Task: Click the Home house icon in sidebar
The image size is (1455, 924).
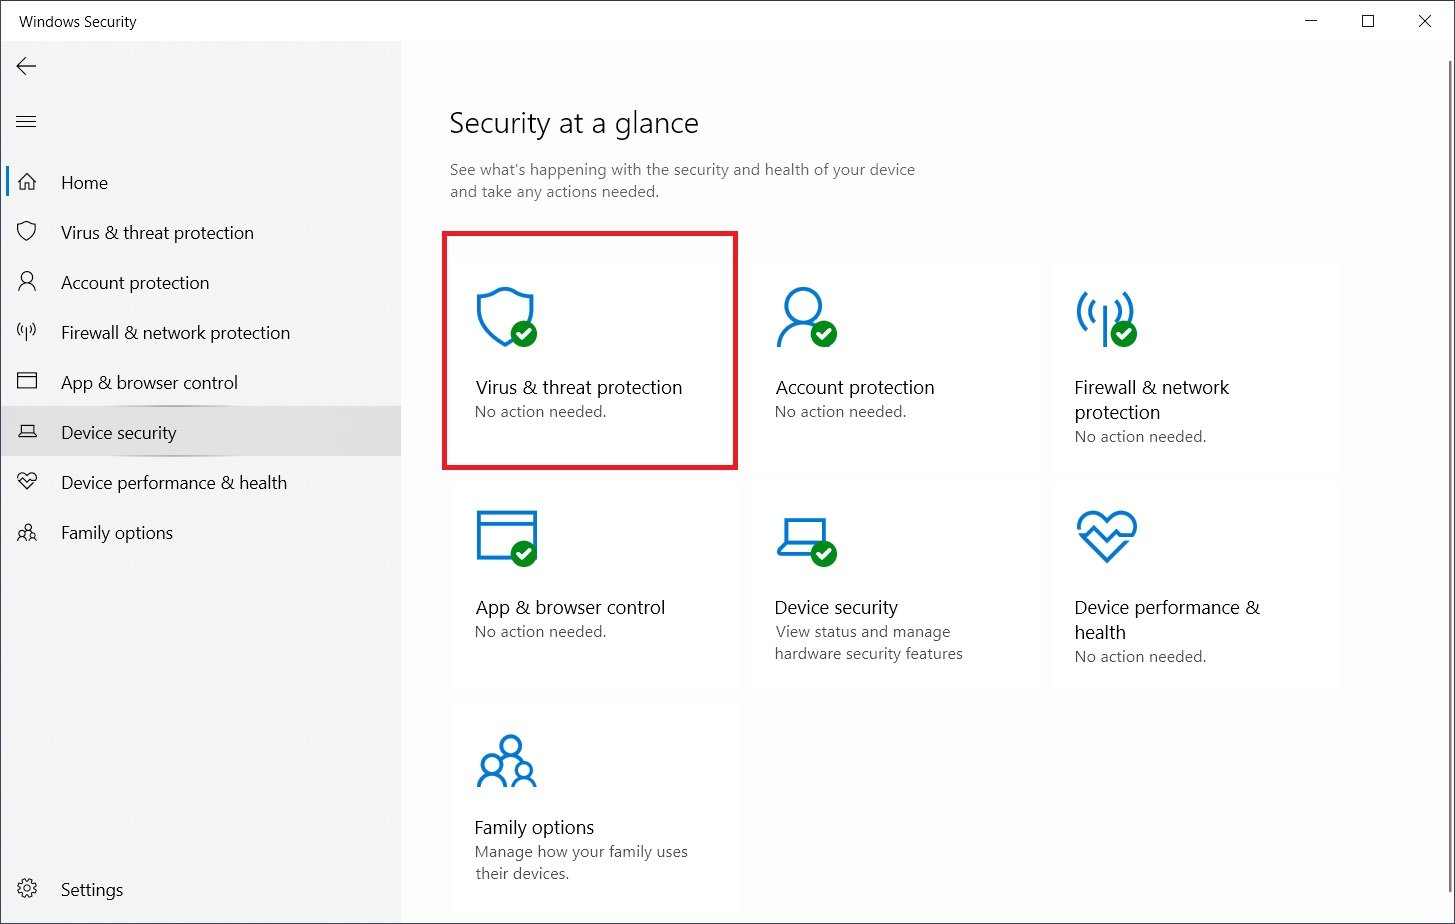Action: pyautogui.click(x=27, y=182)
